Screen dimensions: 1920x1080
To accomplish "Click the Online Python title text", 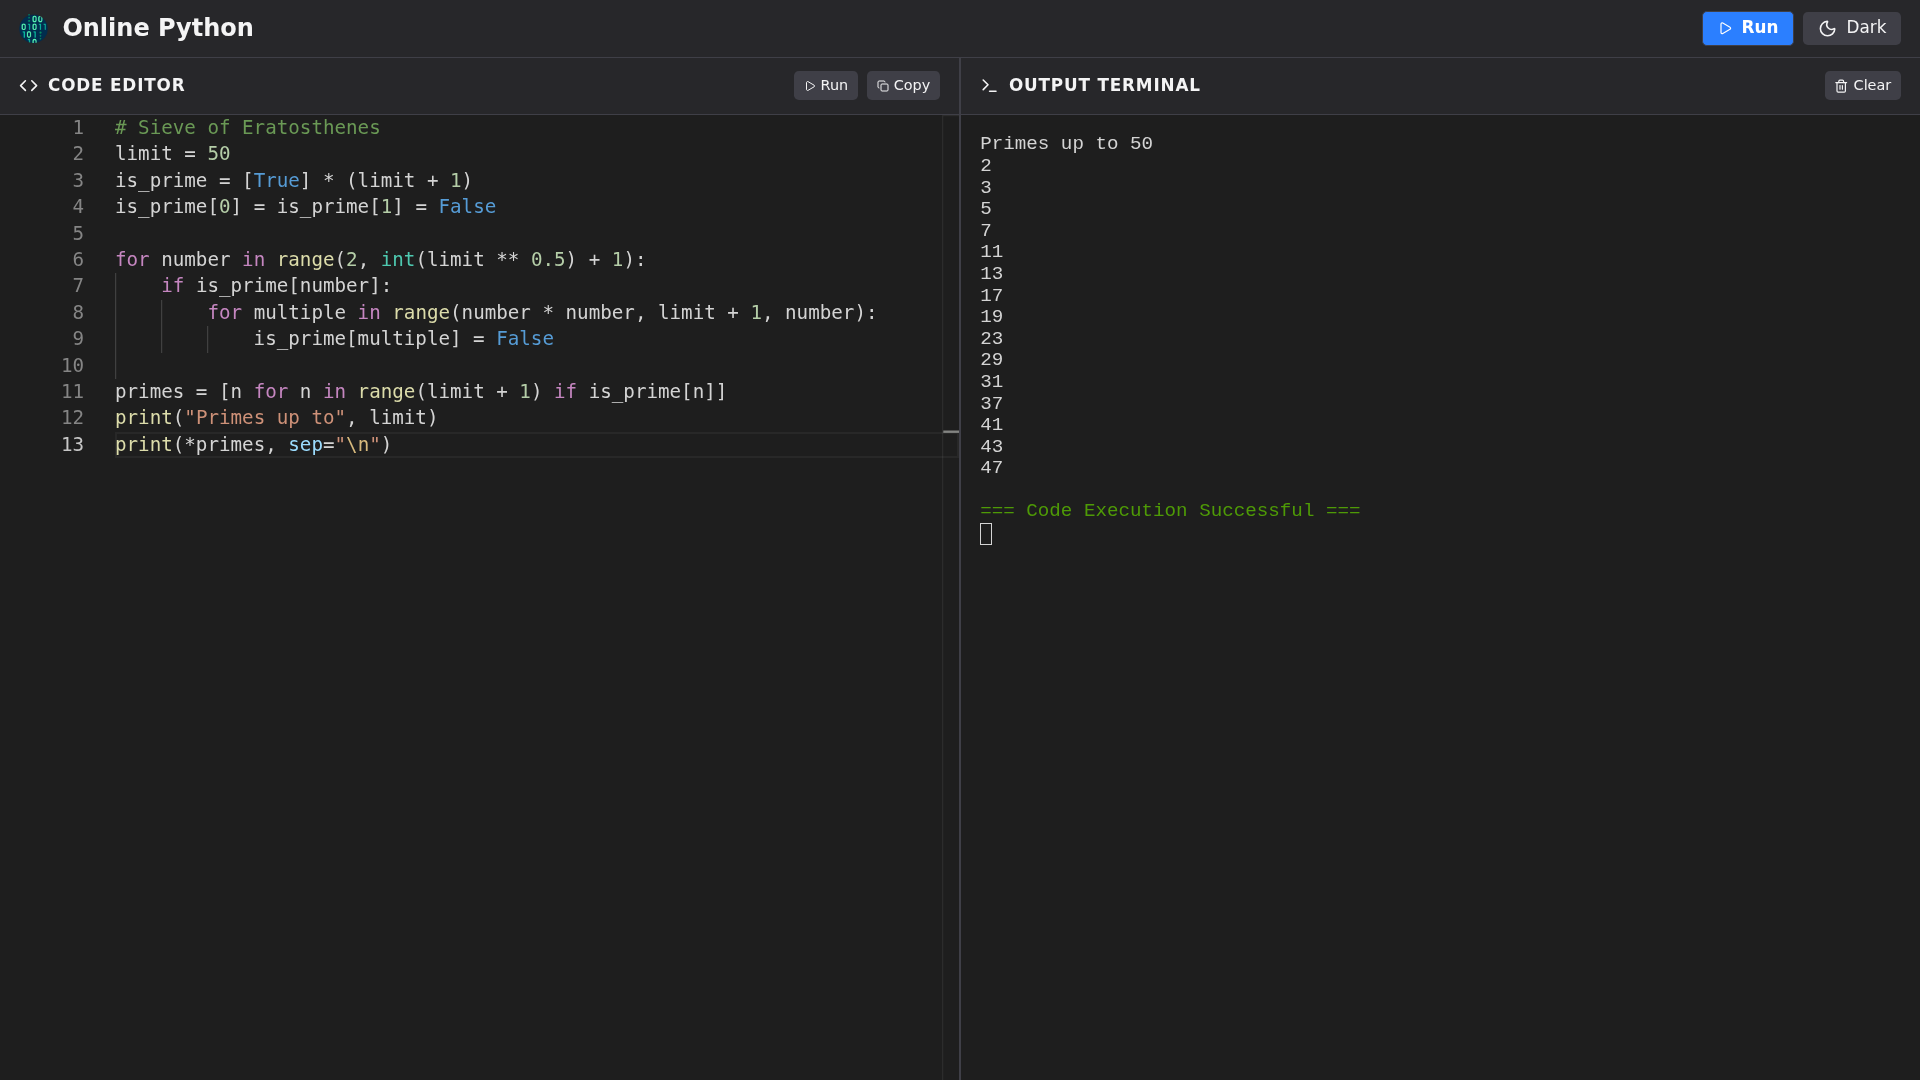I will point(158,28).
